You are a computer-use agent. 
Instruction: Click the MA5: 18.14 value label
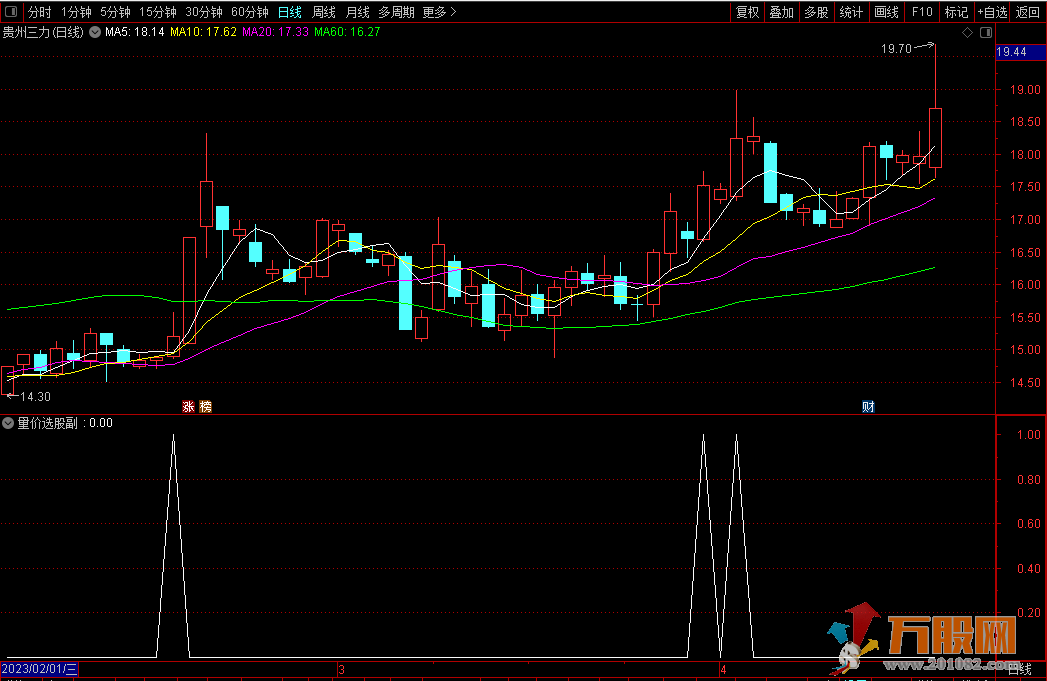click(x=135, y=31)
